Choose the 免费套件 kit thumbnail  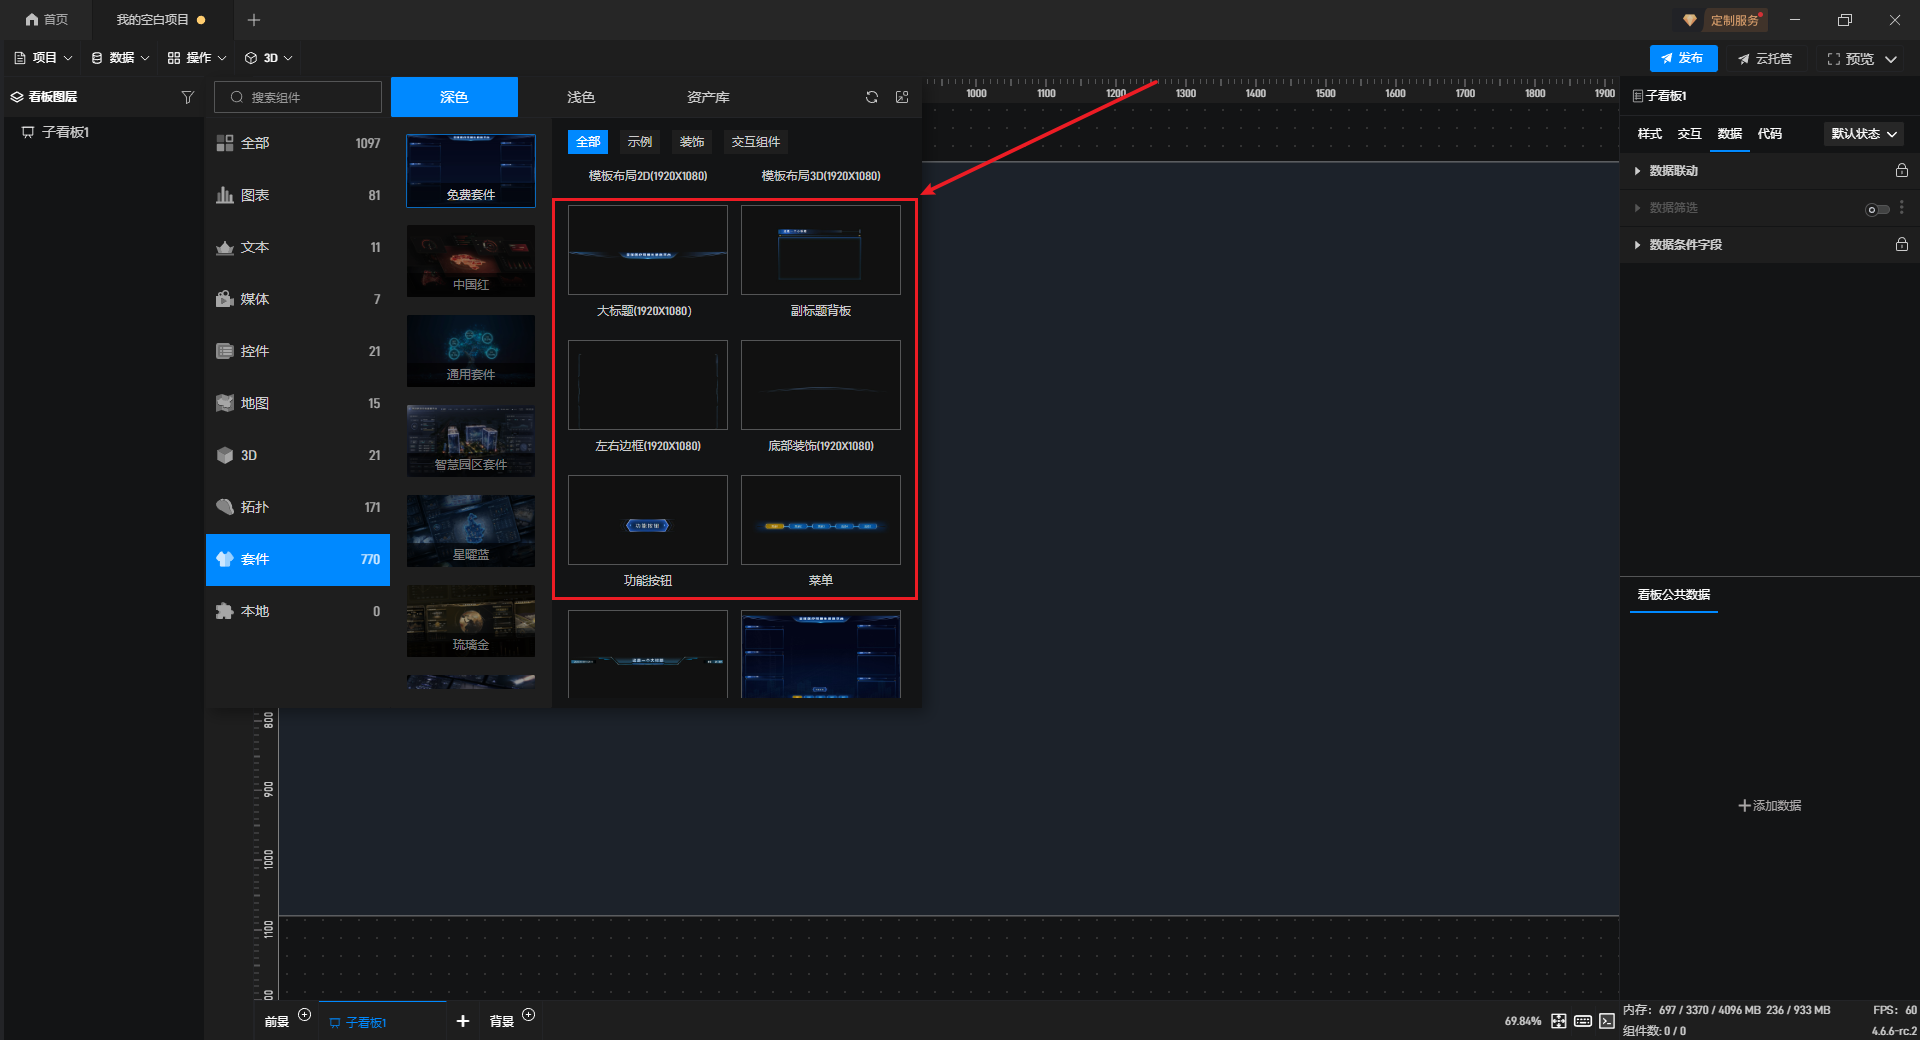click(471, 171)
